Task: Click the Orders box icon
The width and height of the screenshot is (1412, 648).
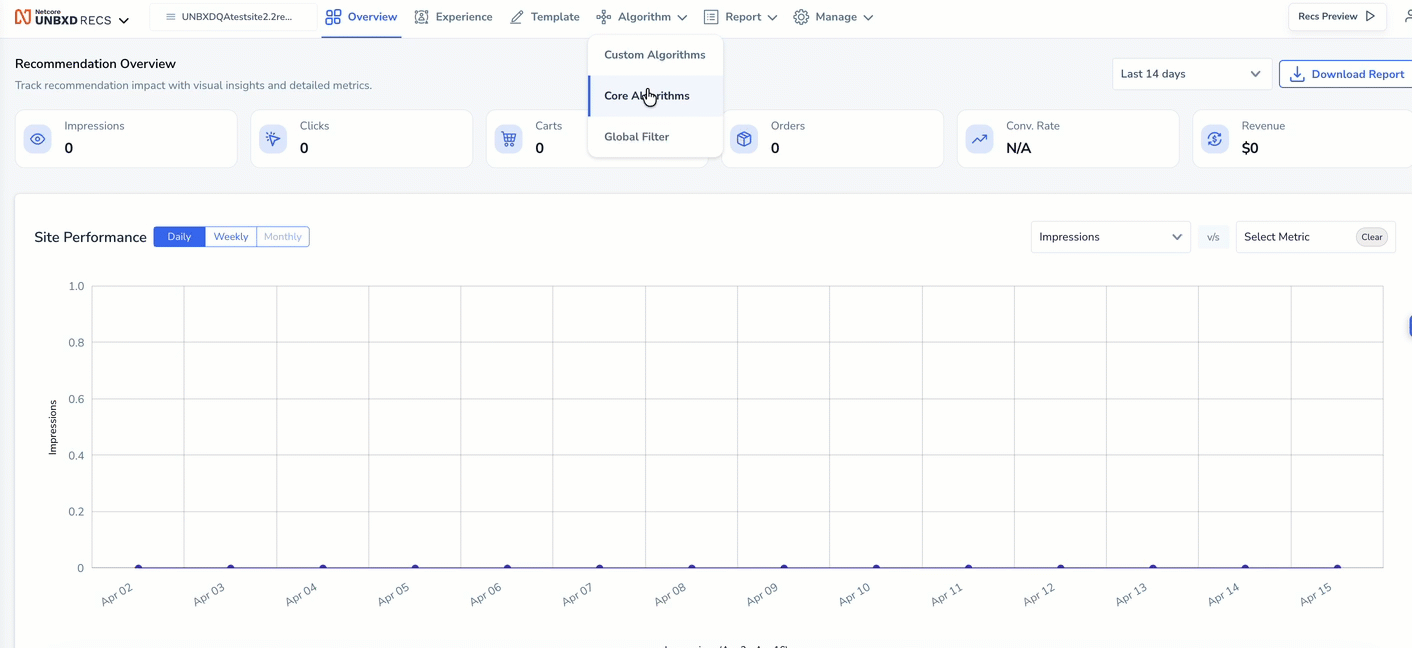Action: click(744, 139)
